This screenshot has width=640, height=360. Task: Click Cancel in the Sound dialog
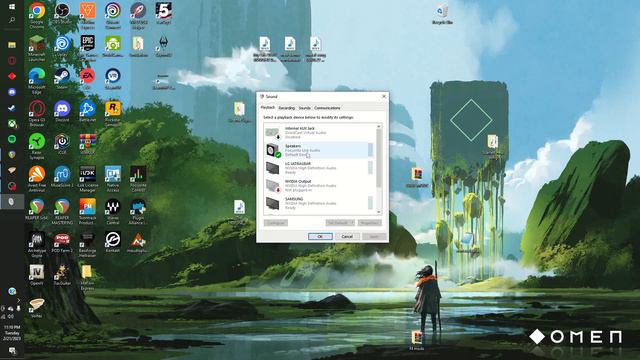tap(347, 236)
